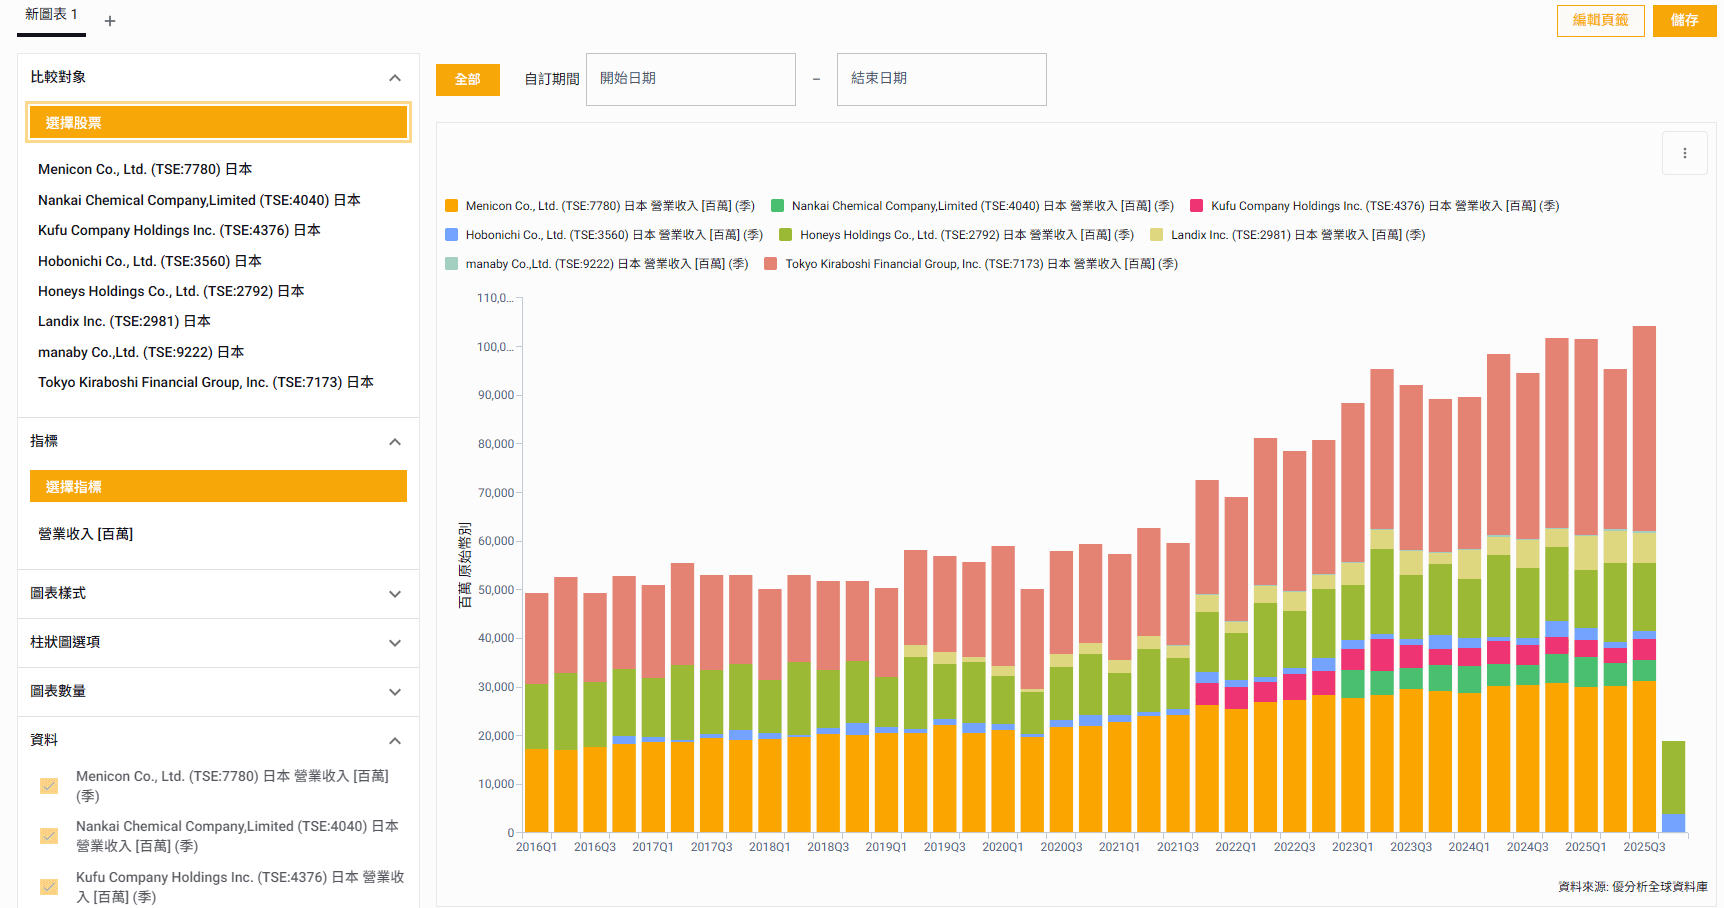The image size is (1724, 908).
Task: Collapse the 比較對象 section
Action: pyautogui.click(x=394, y=78)
